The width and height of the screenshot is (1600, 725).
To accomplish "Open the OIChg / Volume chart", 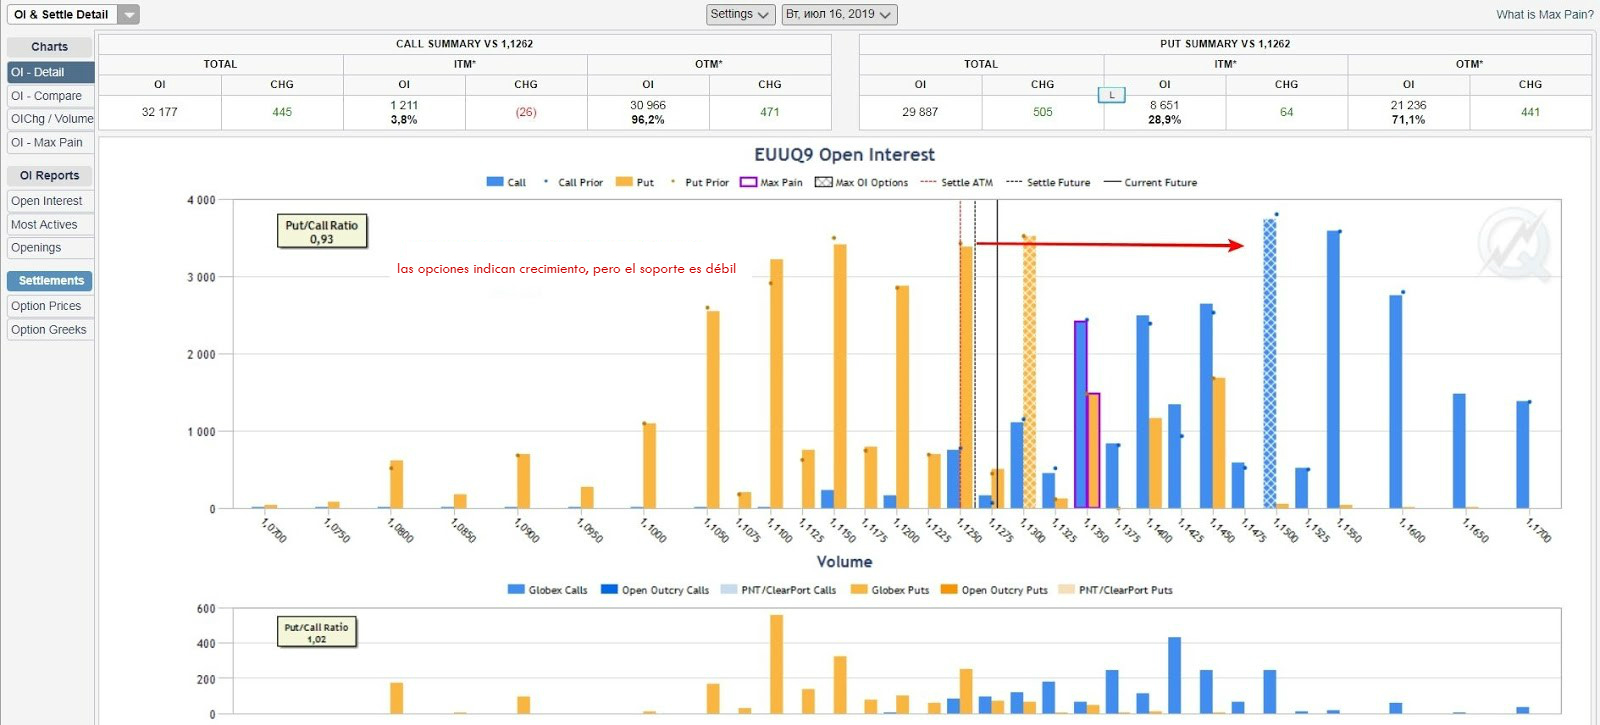I will click(x=50, y=119).
